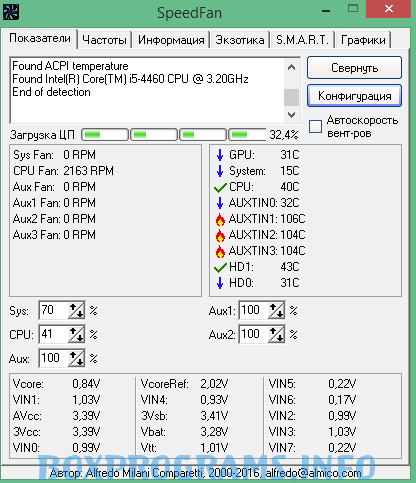Click the alfredo@almico.com author text
The width and height of the screenshot is (416, 483).
pos(314,473)
